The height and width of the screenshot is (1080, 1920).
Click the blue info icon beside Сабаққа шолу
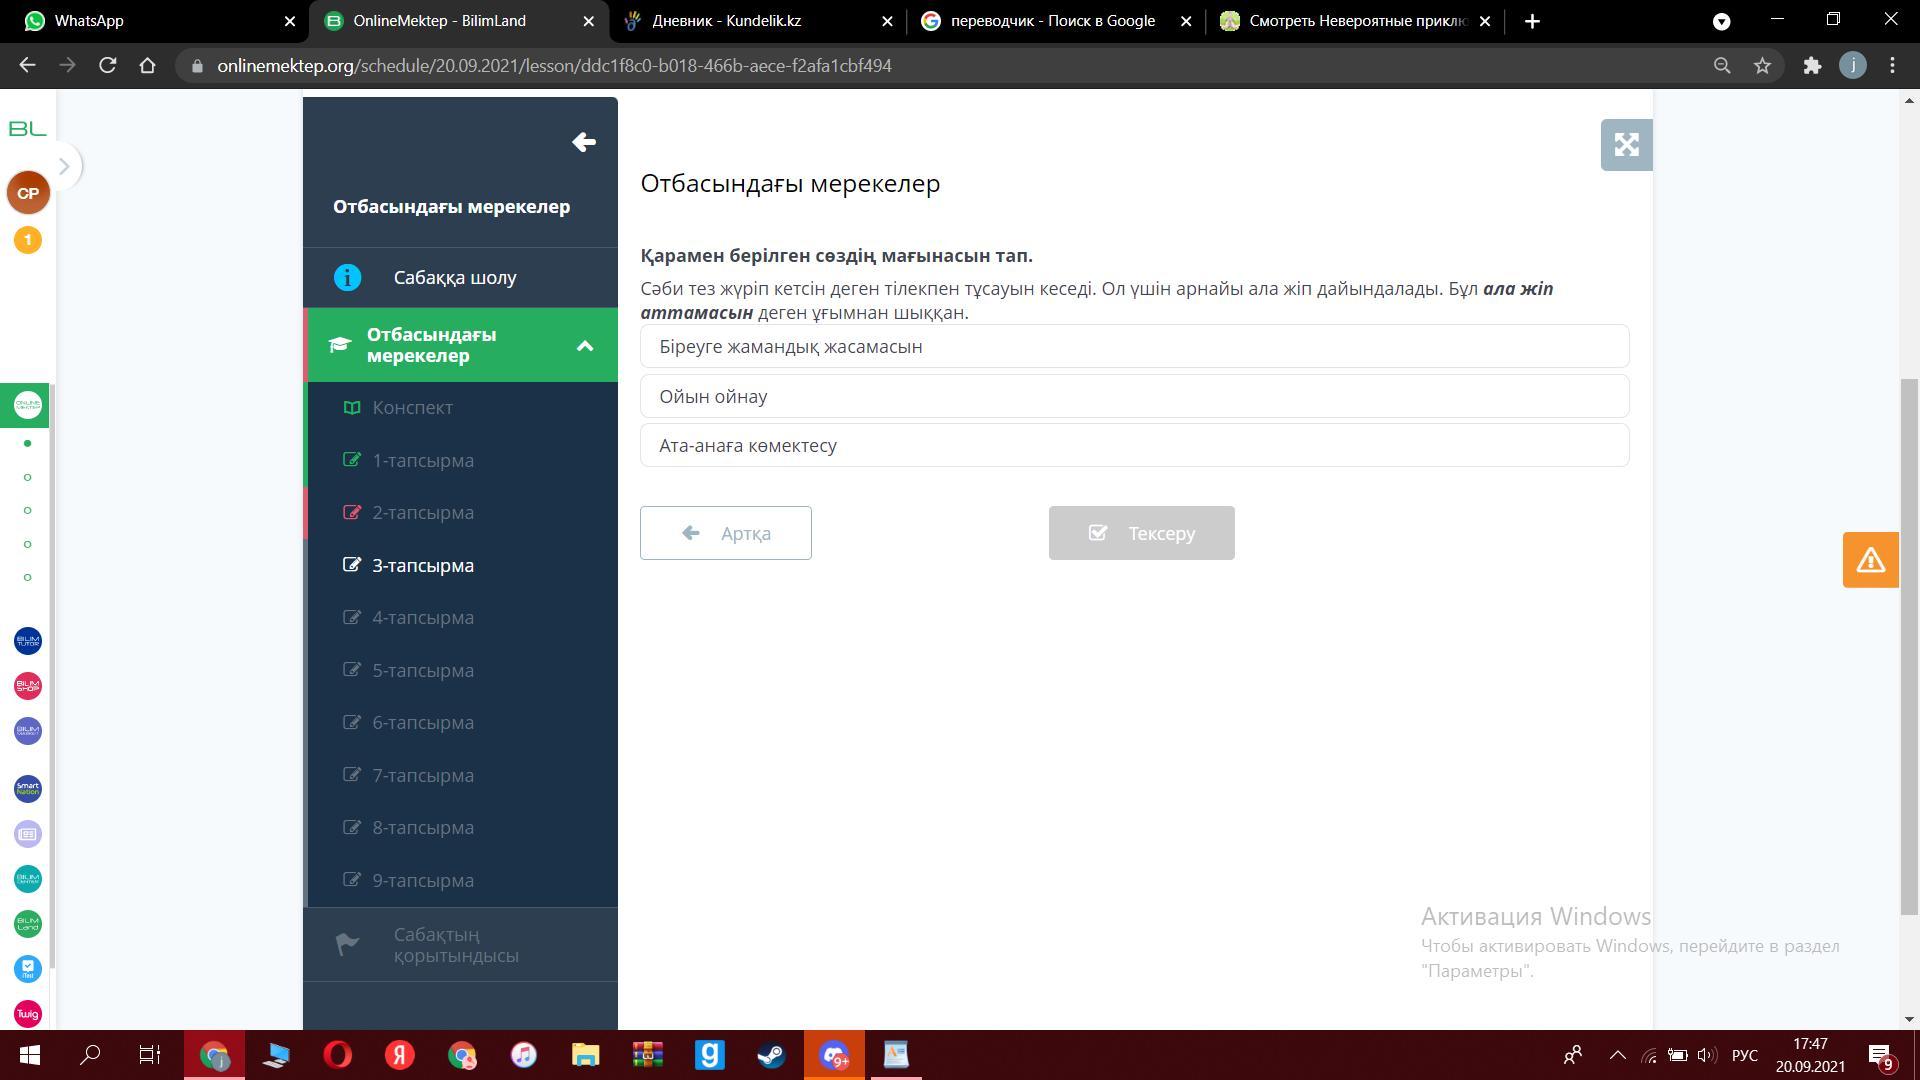point(347,277)
